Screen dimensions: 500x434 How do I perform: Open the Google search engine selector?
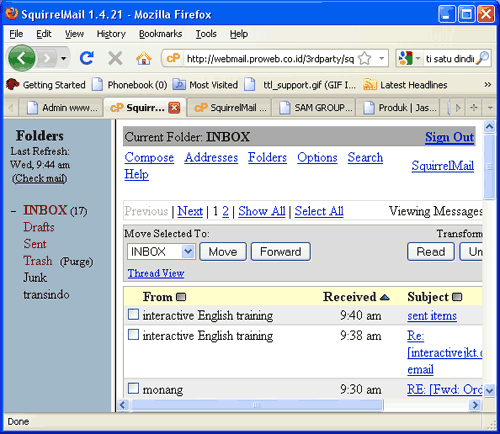coord(409,59)
